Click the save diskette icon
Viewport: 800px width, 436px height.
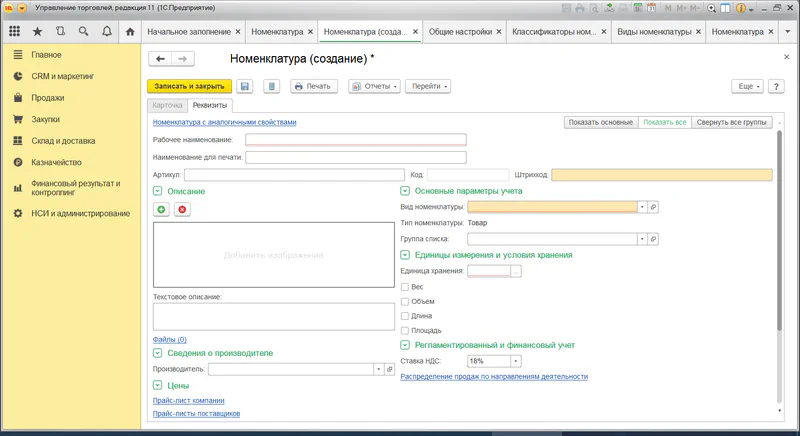[x=245, y=86]
